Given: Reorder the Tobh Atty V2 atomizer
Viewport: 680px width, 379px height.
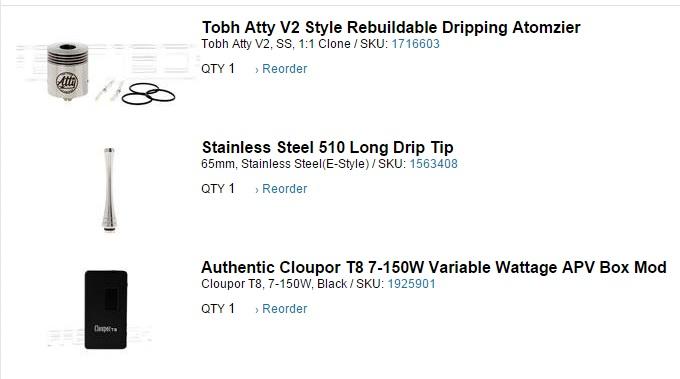Looking at the screenshot, I should tap(281, 69).
